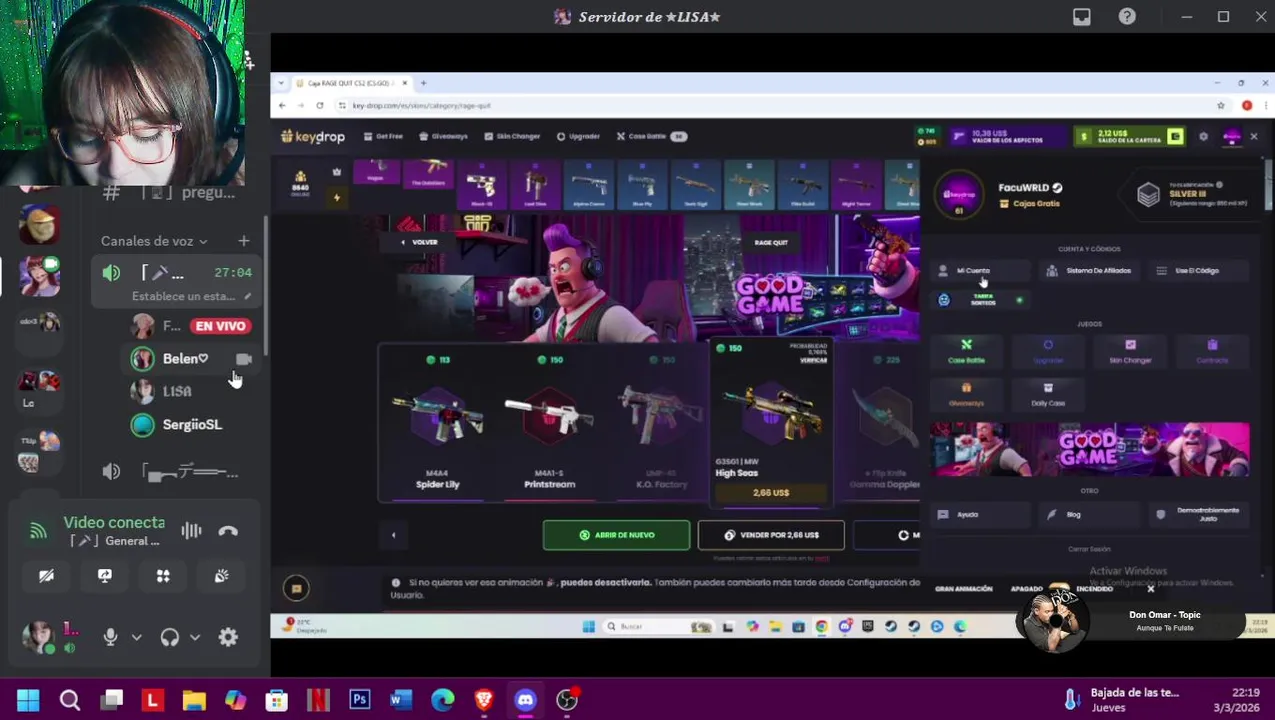The image size is (1275, 720).
Task: Click the Ayuda help option
Action: tap(982, 515)
